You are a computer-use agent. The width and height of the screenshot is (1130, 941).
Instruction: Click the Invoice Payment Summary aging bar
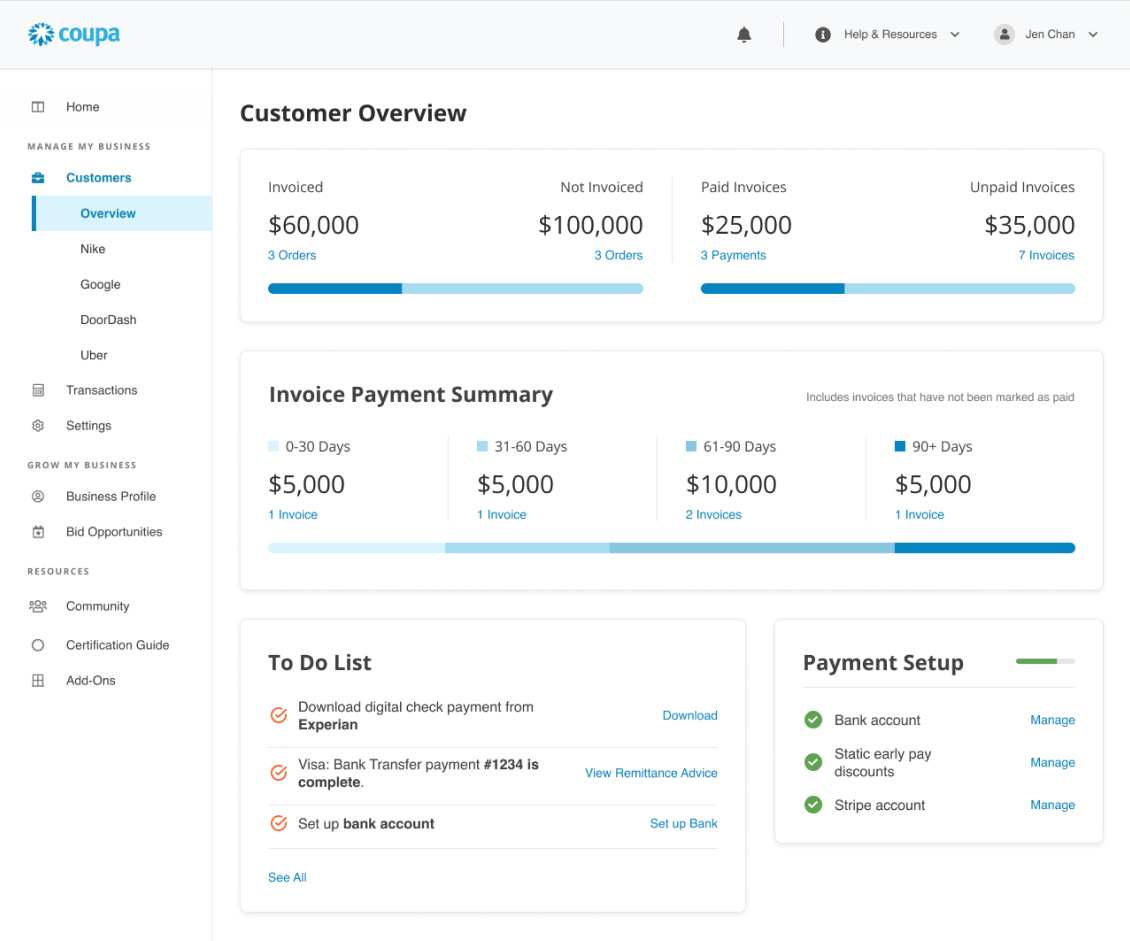point(671,548)
